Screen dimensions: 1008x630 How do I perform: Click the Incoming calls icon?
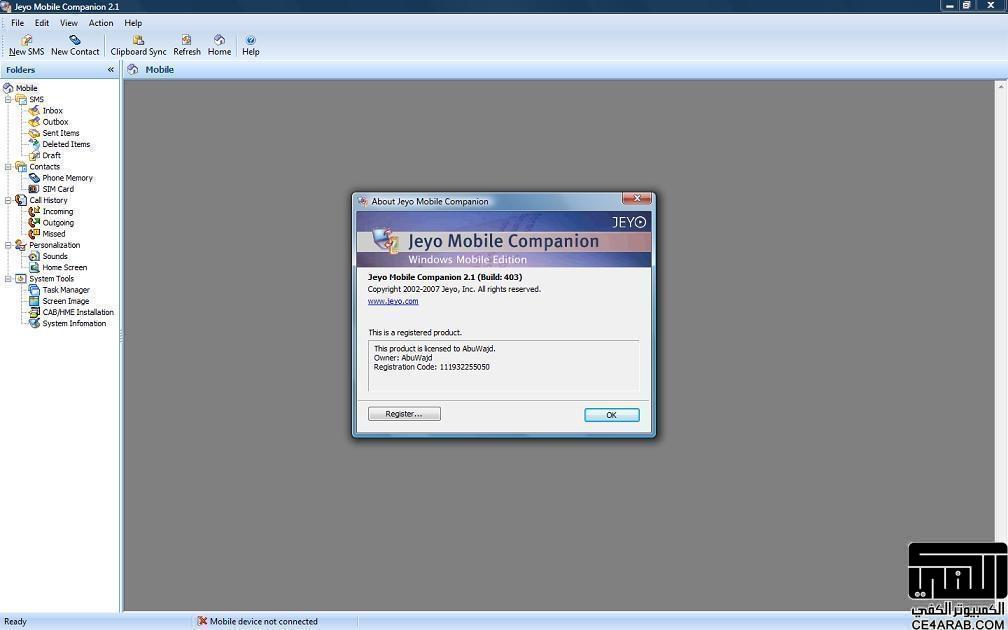34,212
